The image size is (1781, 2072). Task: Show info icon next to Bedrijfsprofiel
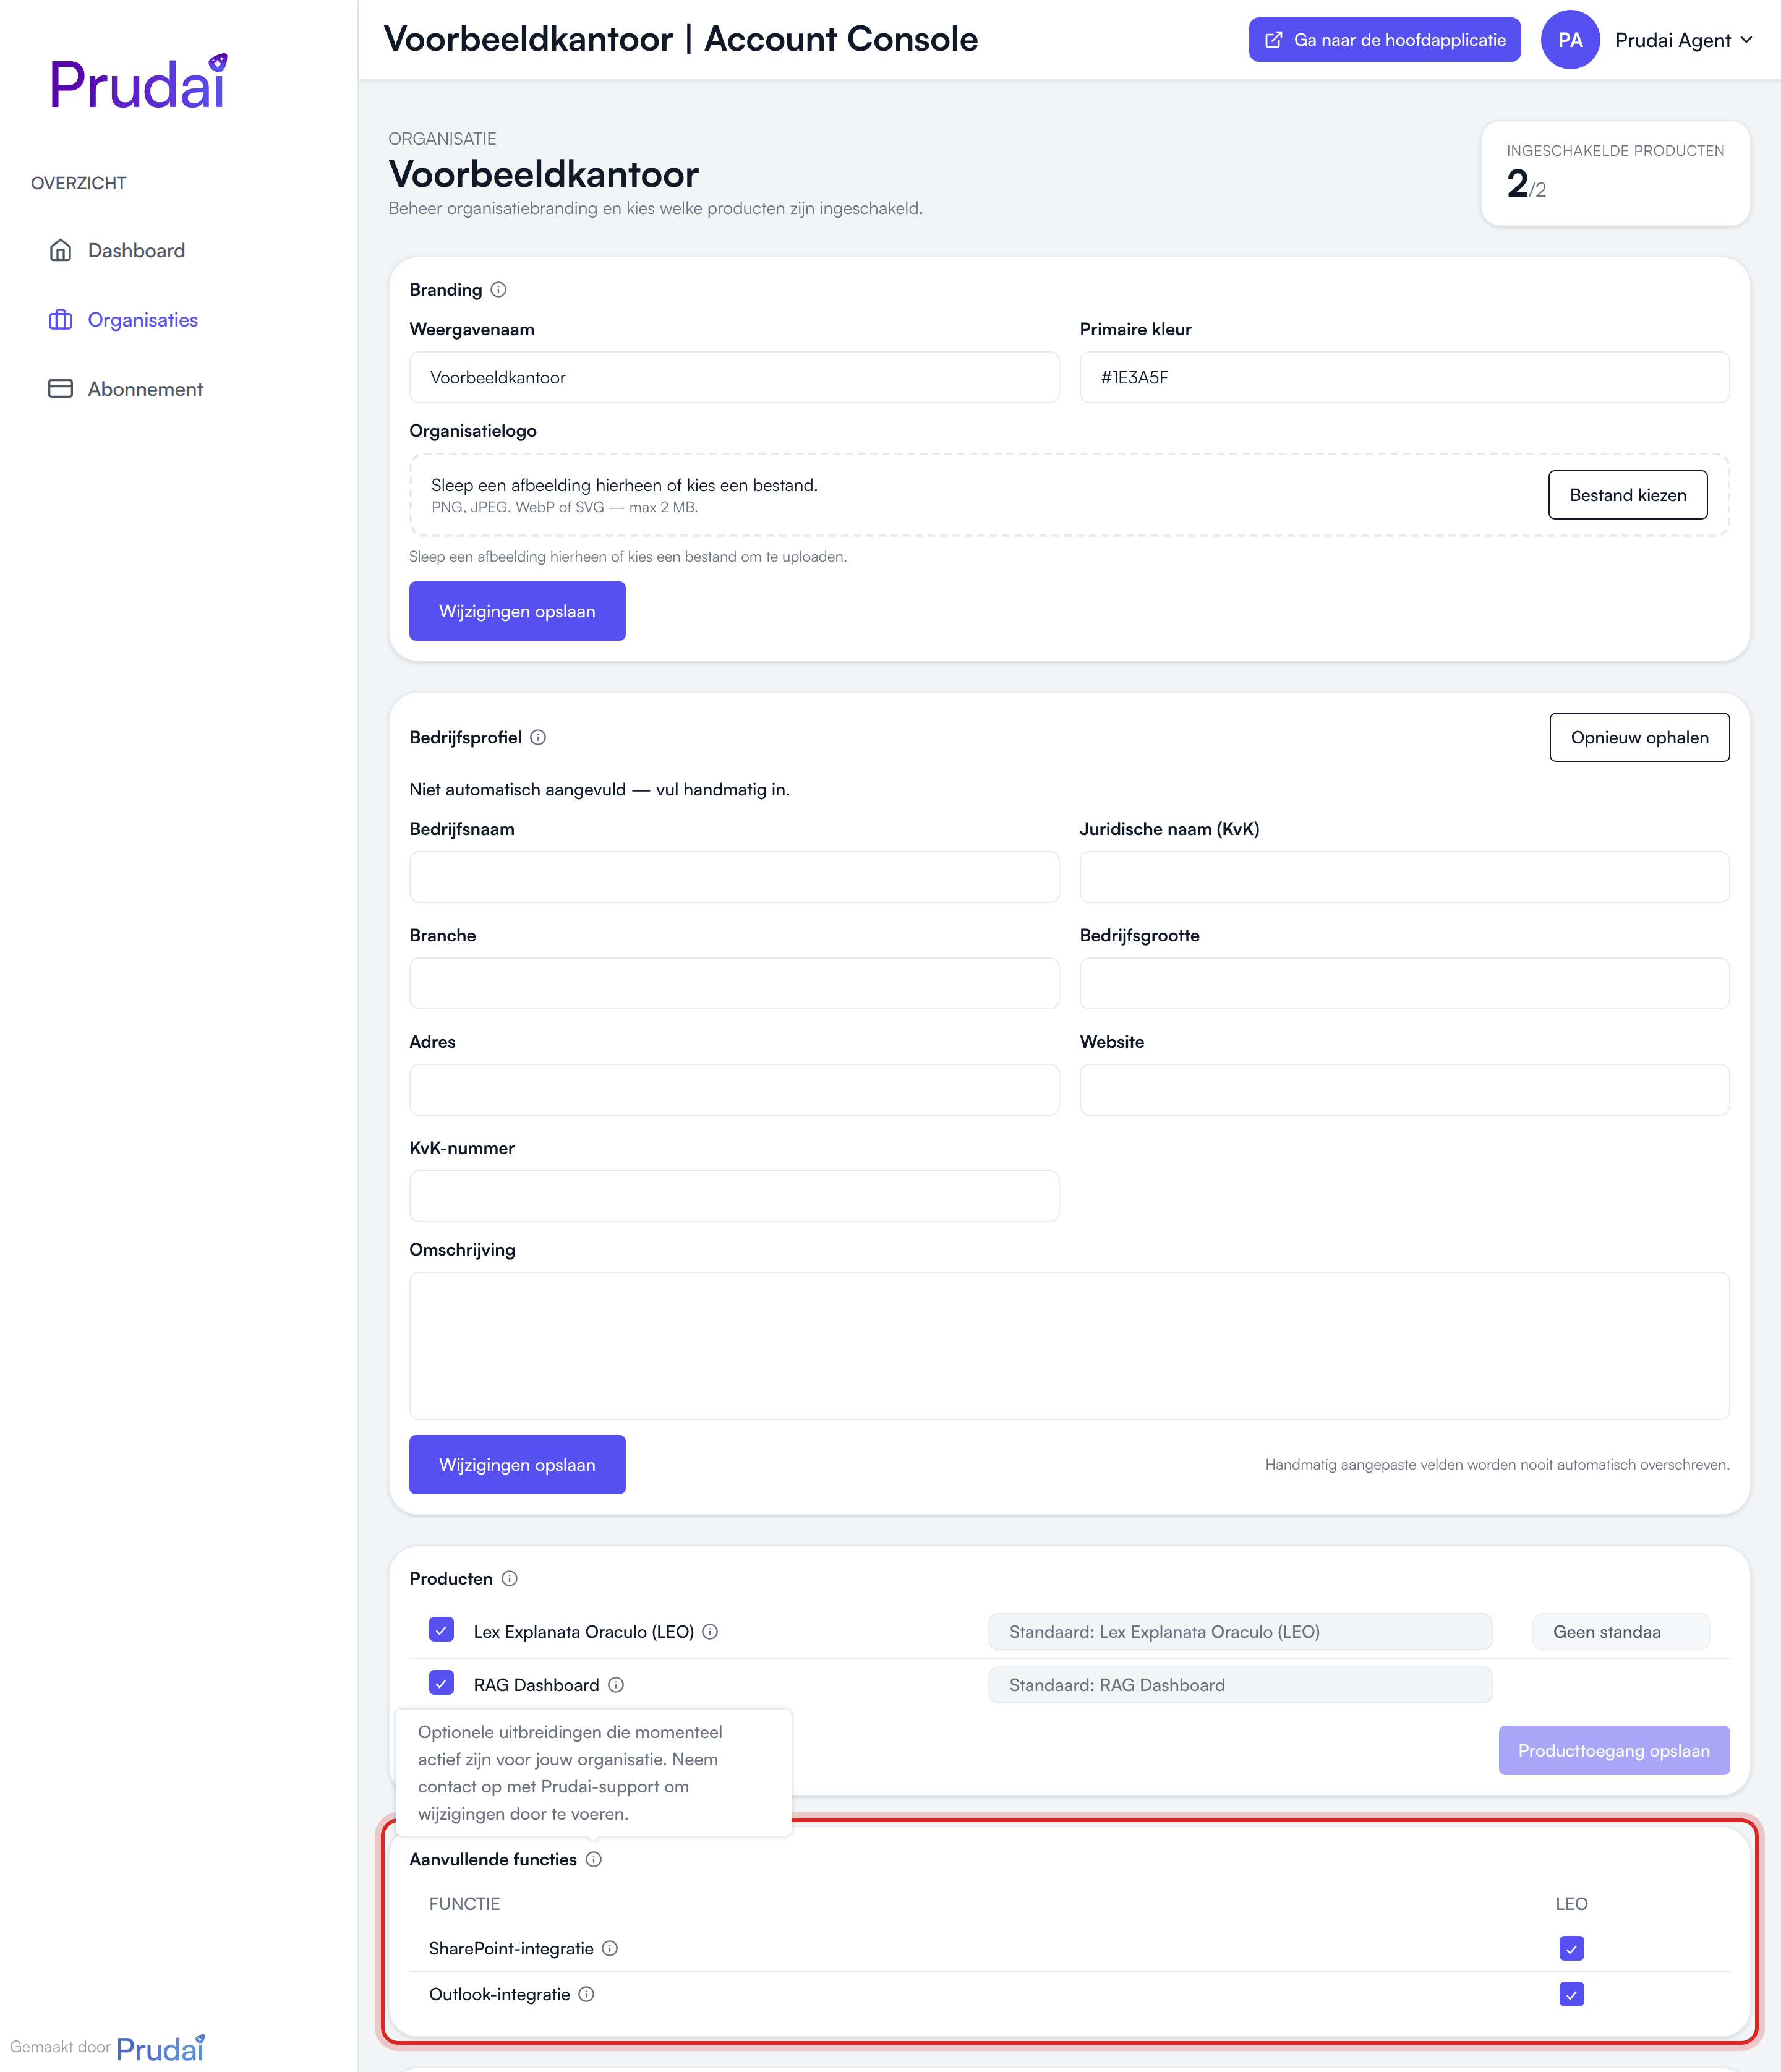[538, 738]
